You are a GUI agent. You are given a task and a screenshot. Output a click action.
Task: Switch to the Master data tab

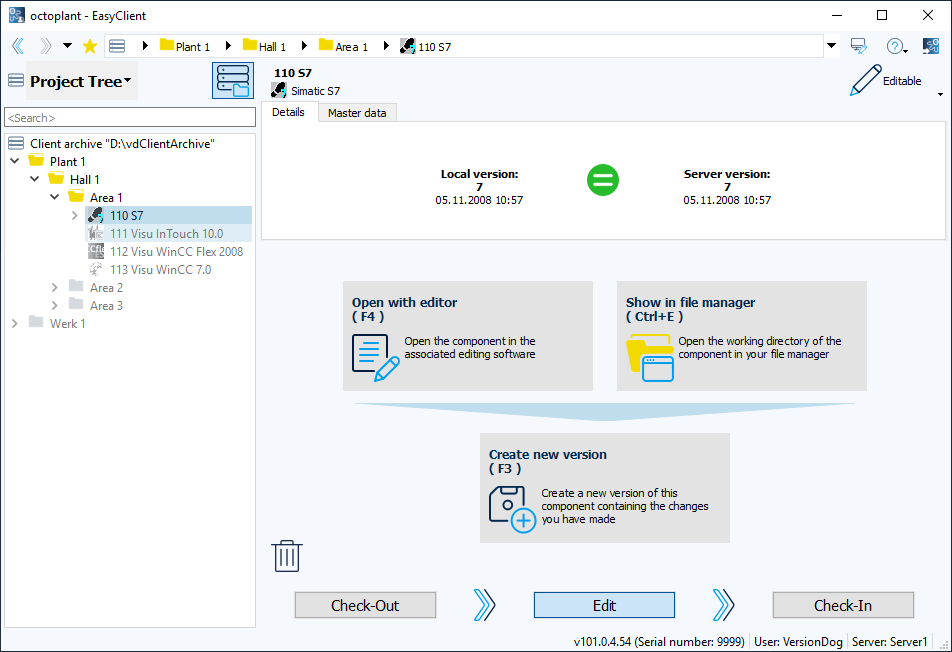(357, 113)
